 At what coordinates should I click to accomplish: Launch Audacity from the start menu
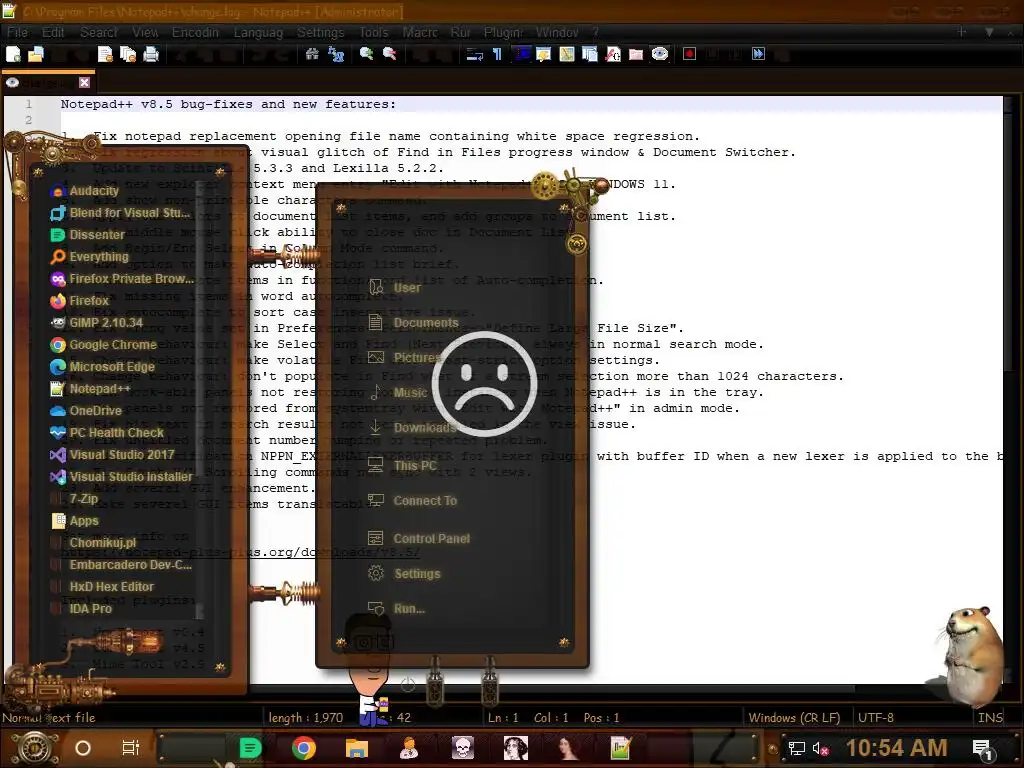(x=94, y=191)
